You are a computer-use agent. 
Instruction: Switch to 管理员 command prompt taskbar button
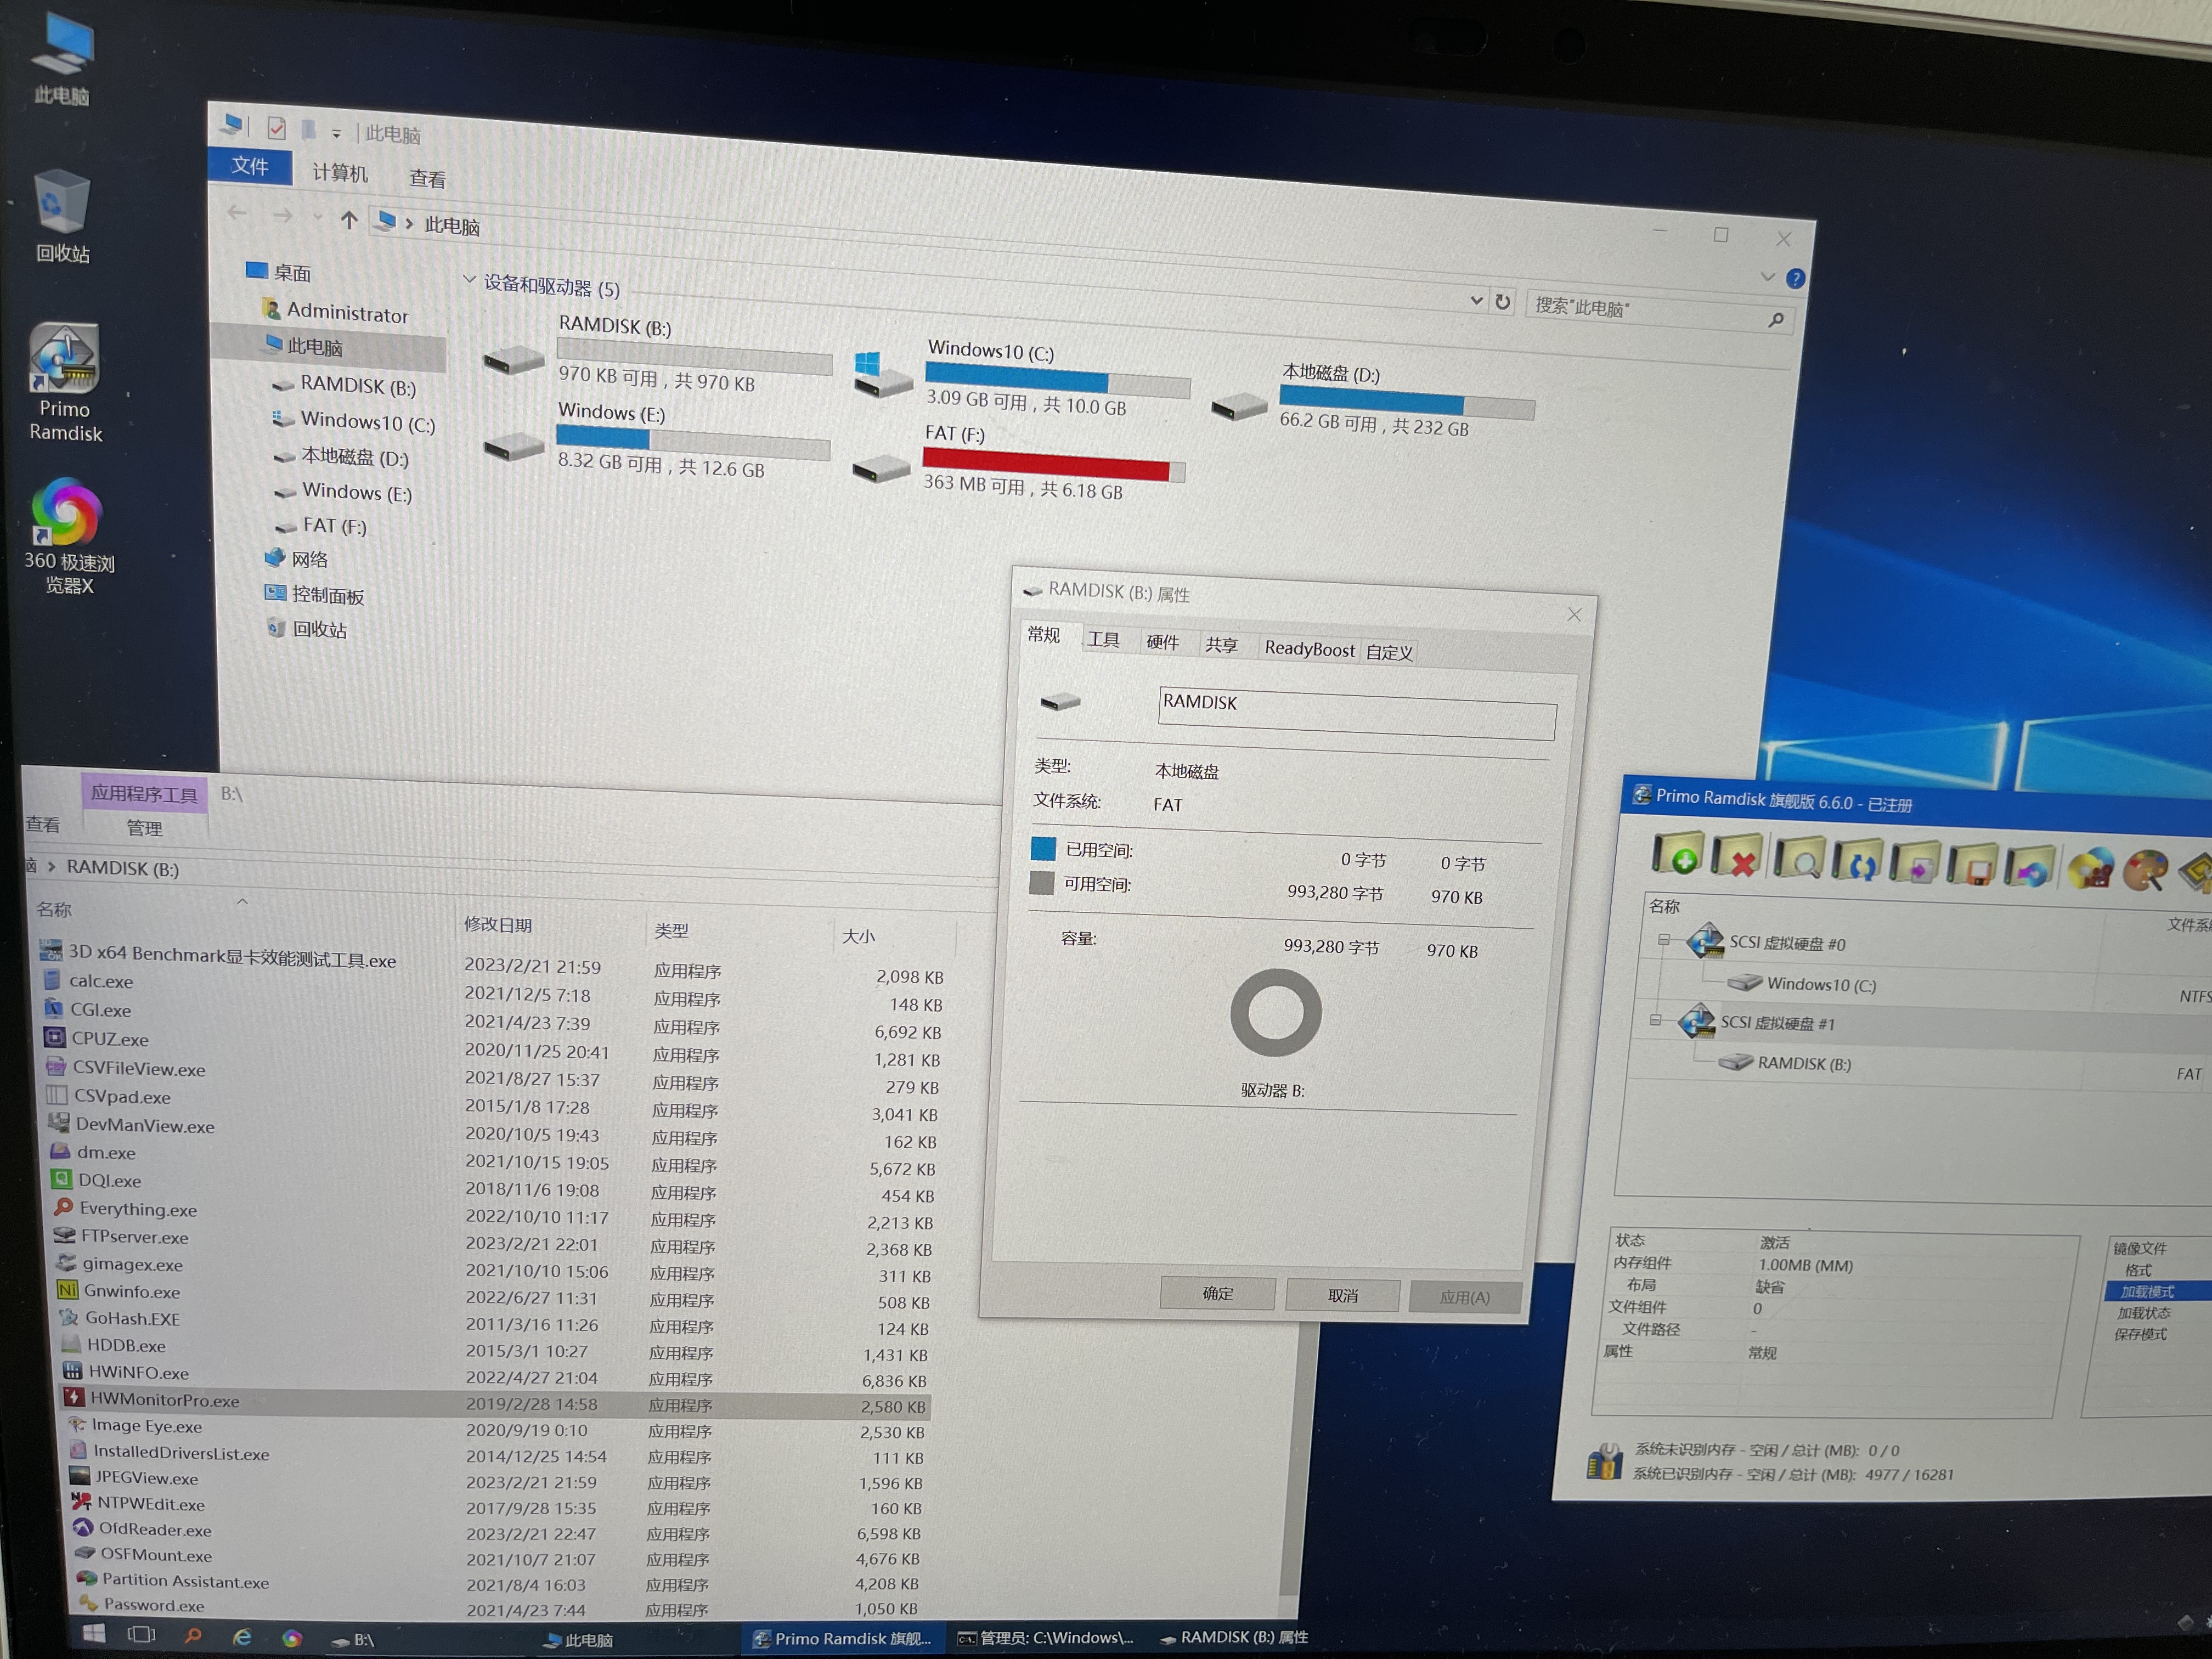click(x=1045, y=1637)
